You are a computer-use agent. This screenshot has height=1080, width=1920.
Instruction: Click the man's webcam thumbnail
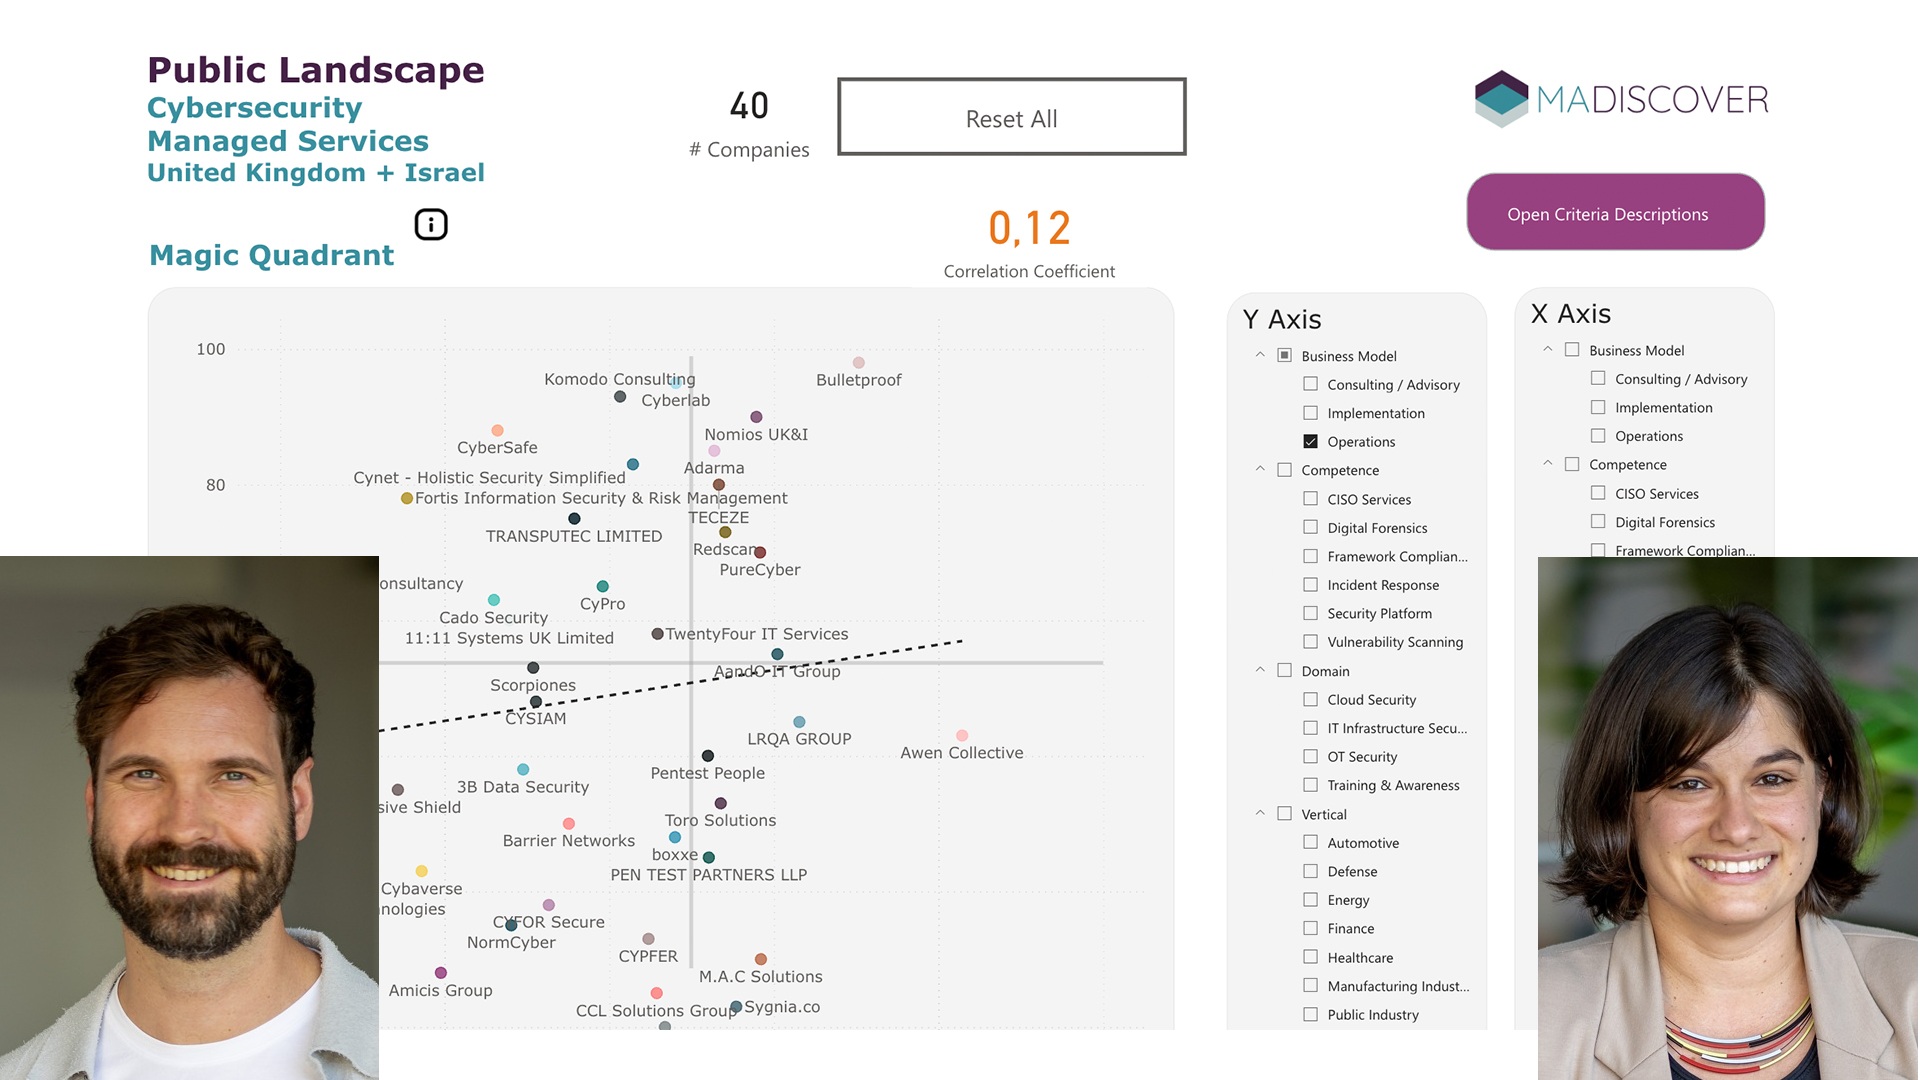[189, 818]
